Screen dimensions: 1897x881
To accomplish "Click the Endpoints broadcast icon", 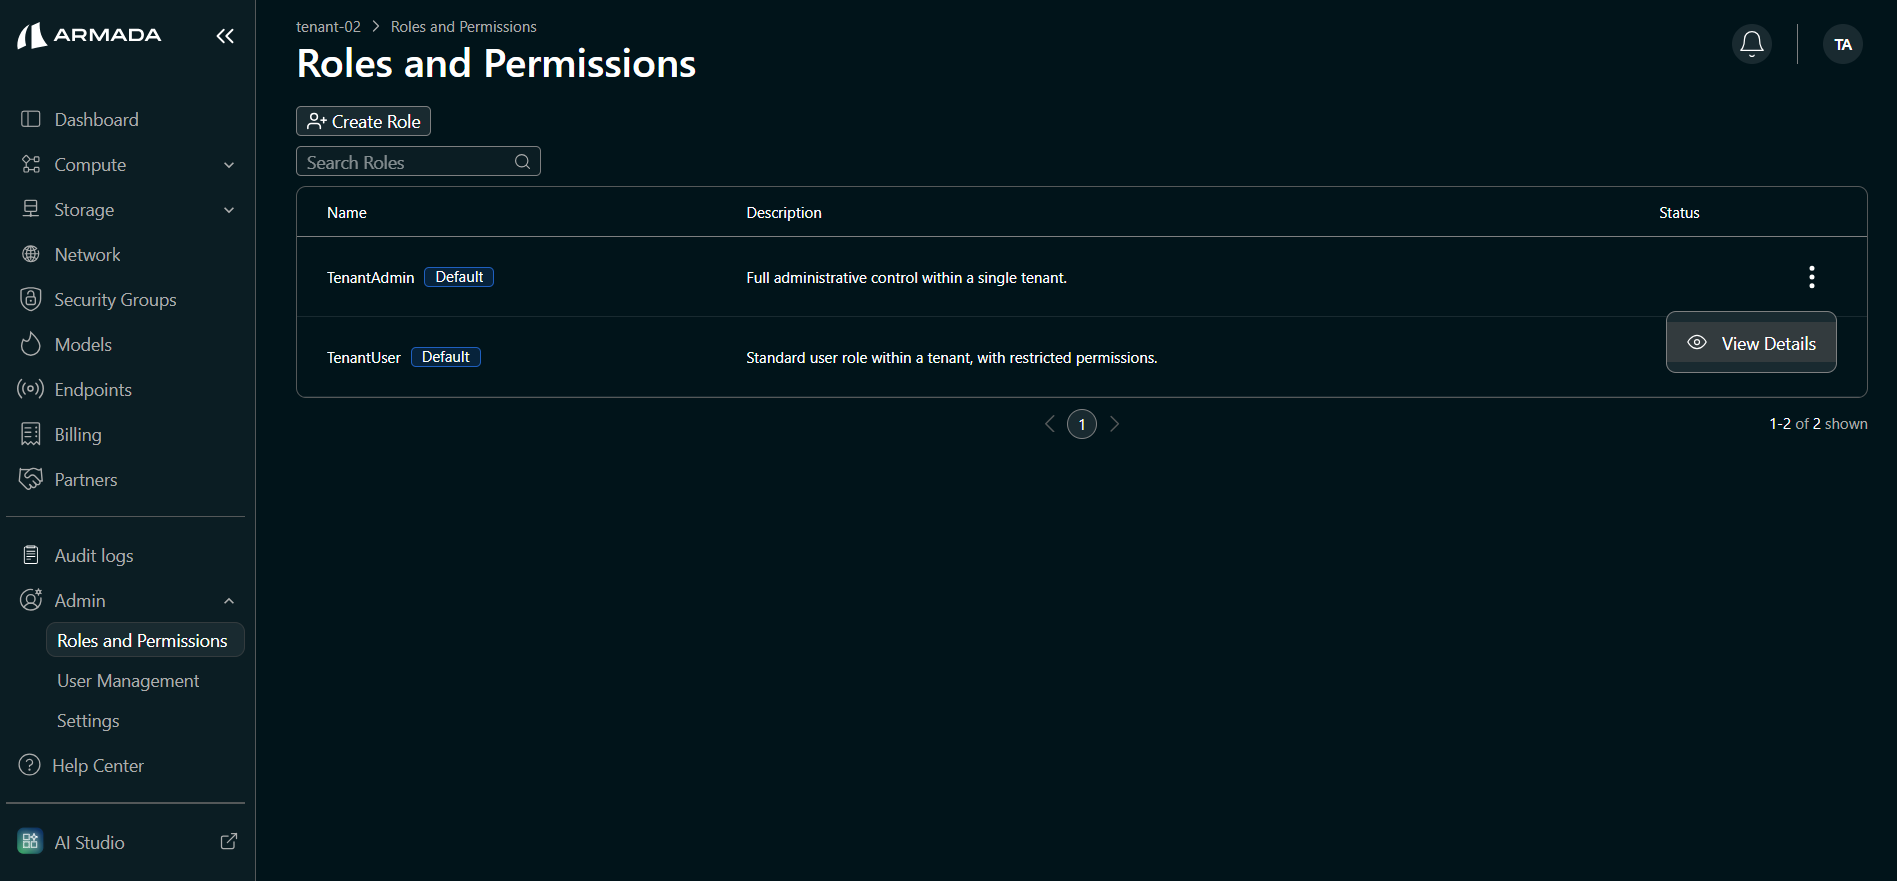I will point(31,389).
